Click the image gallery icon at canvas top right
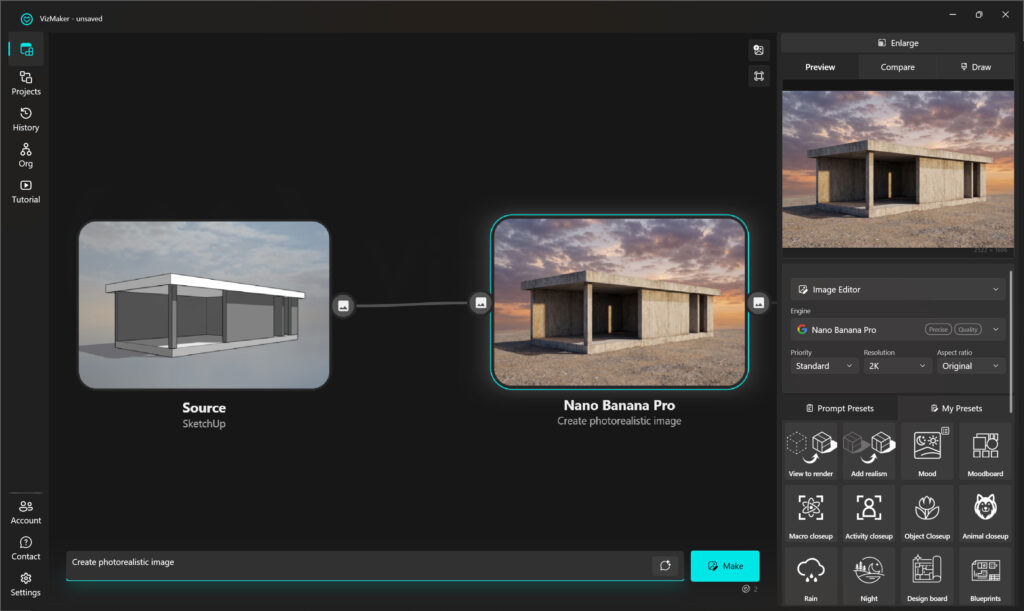Viewport: 1024px width, 611px height. 759,50
